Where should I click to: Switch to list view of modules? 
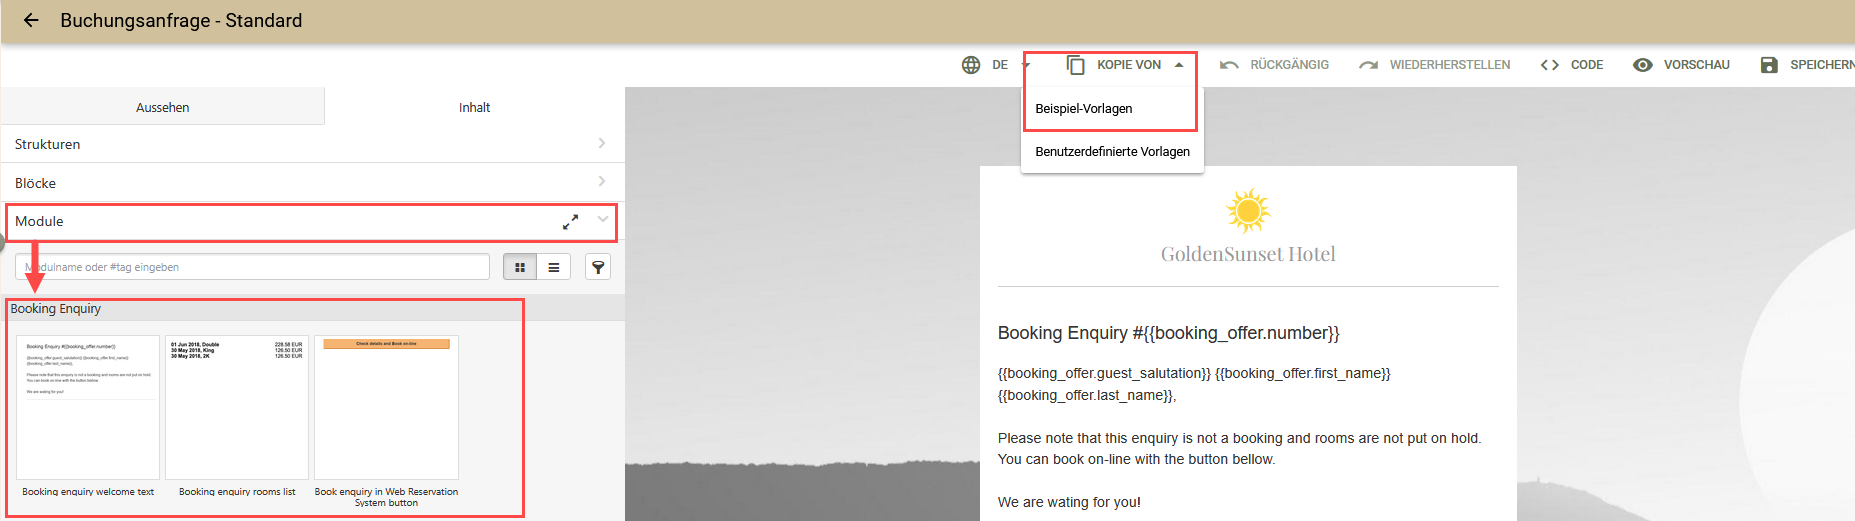tap(554, 267)
